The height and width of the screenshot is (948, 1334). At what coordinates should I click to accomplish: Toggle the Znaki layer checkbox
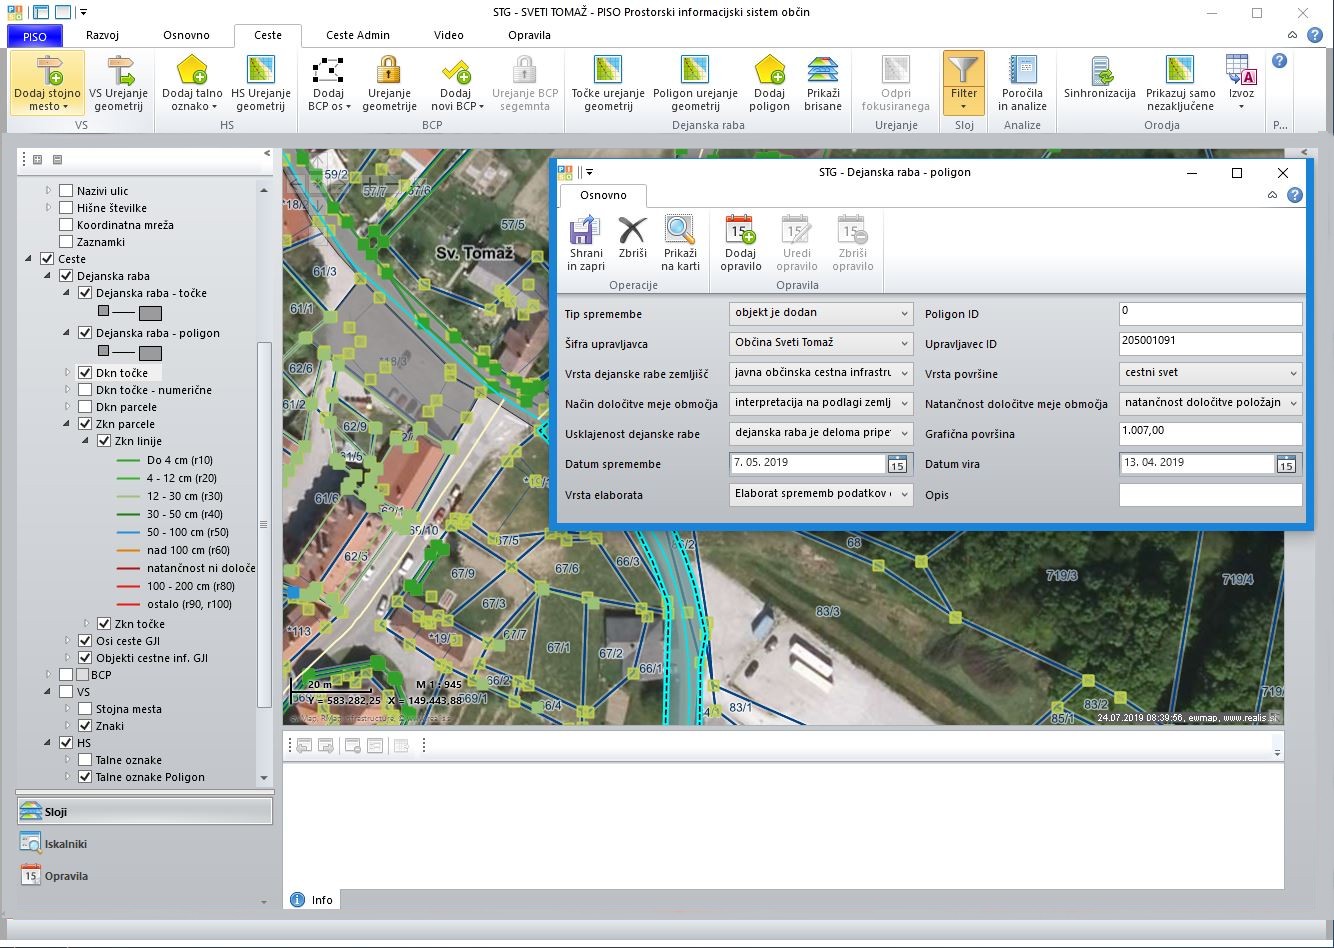(x=85, y=726)
